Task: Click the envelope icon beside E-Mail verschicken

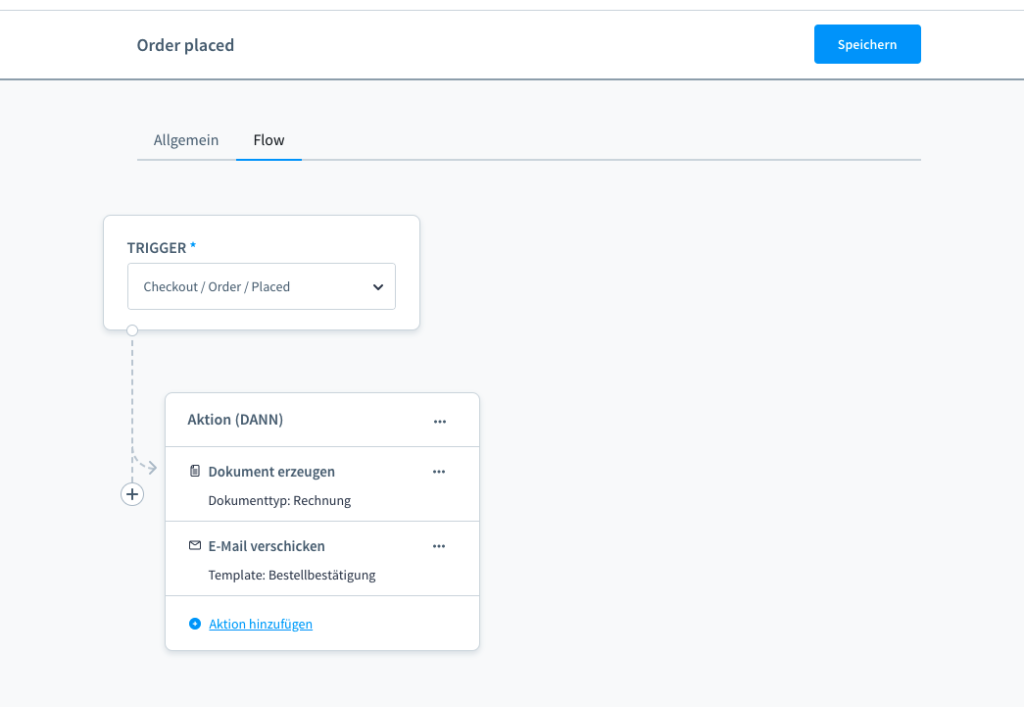Action: tap(195, 546)
